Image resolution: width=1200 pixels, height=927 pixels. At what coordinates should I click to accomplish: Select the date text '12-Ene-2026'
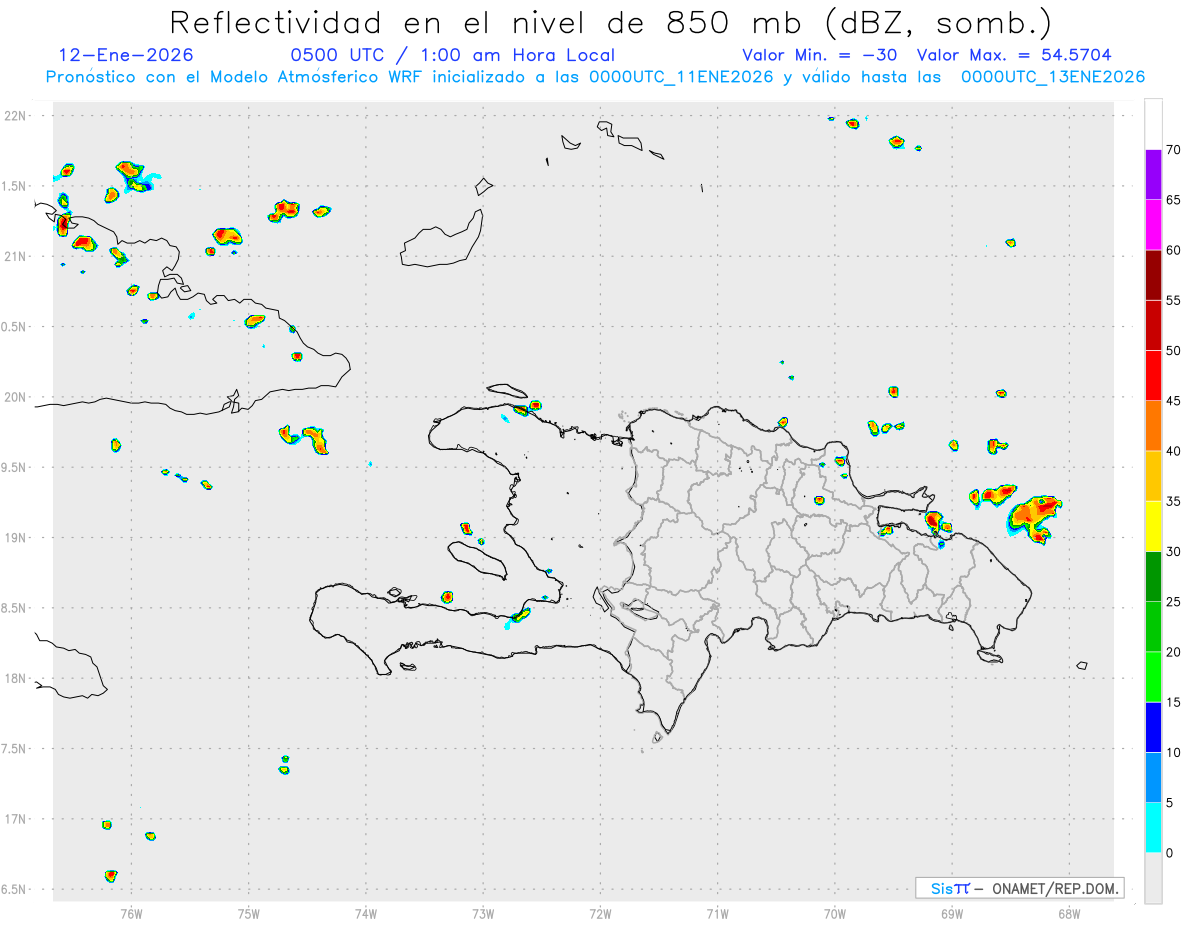click(x=126, y=55)
